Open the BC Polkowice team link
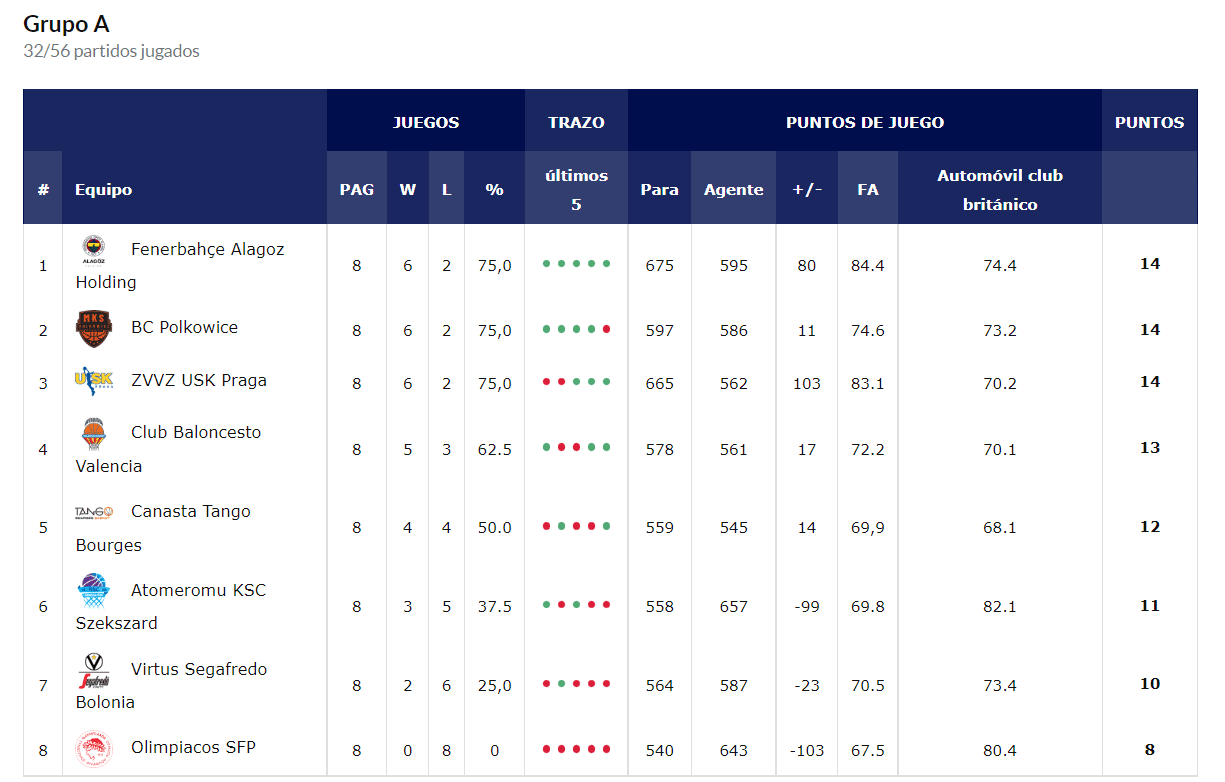The height and width of the screenshot is (782, 1225). tap(184, 328)
